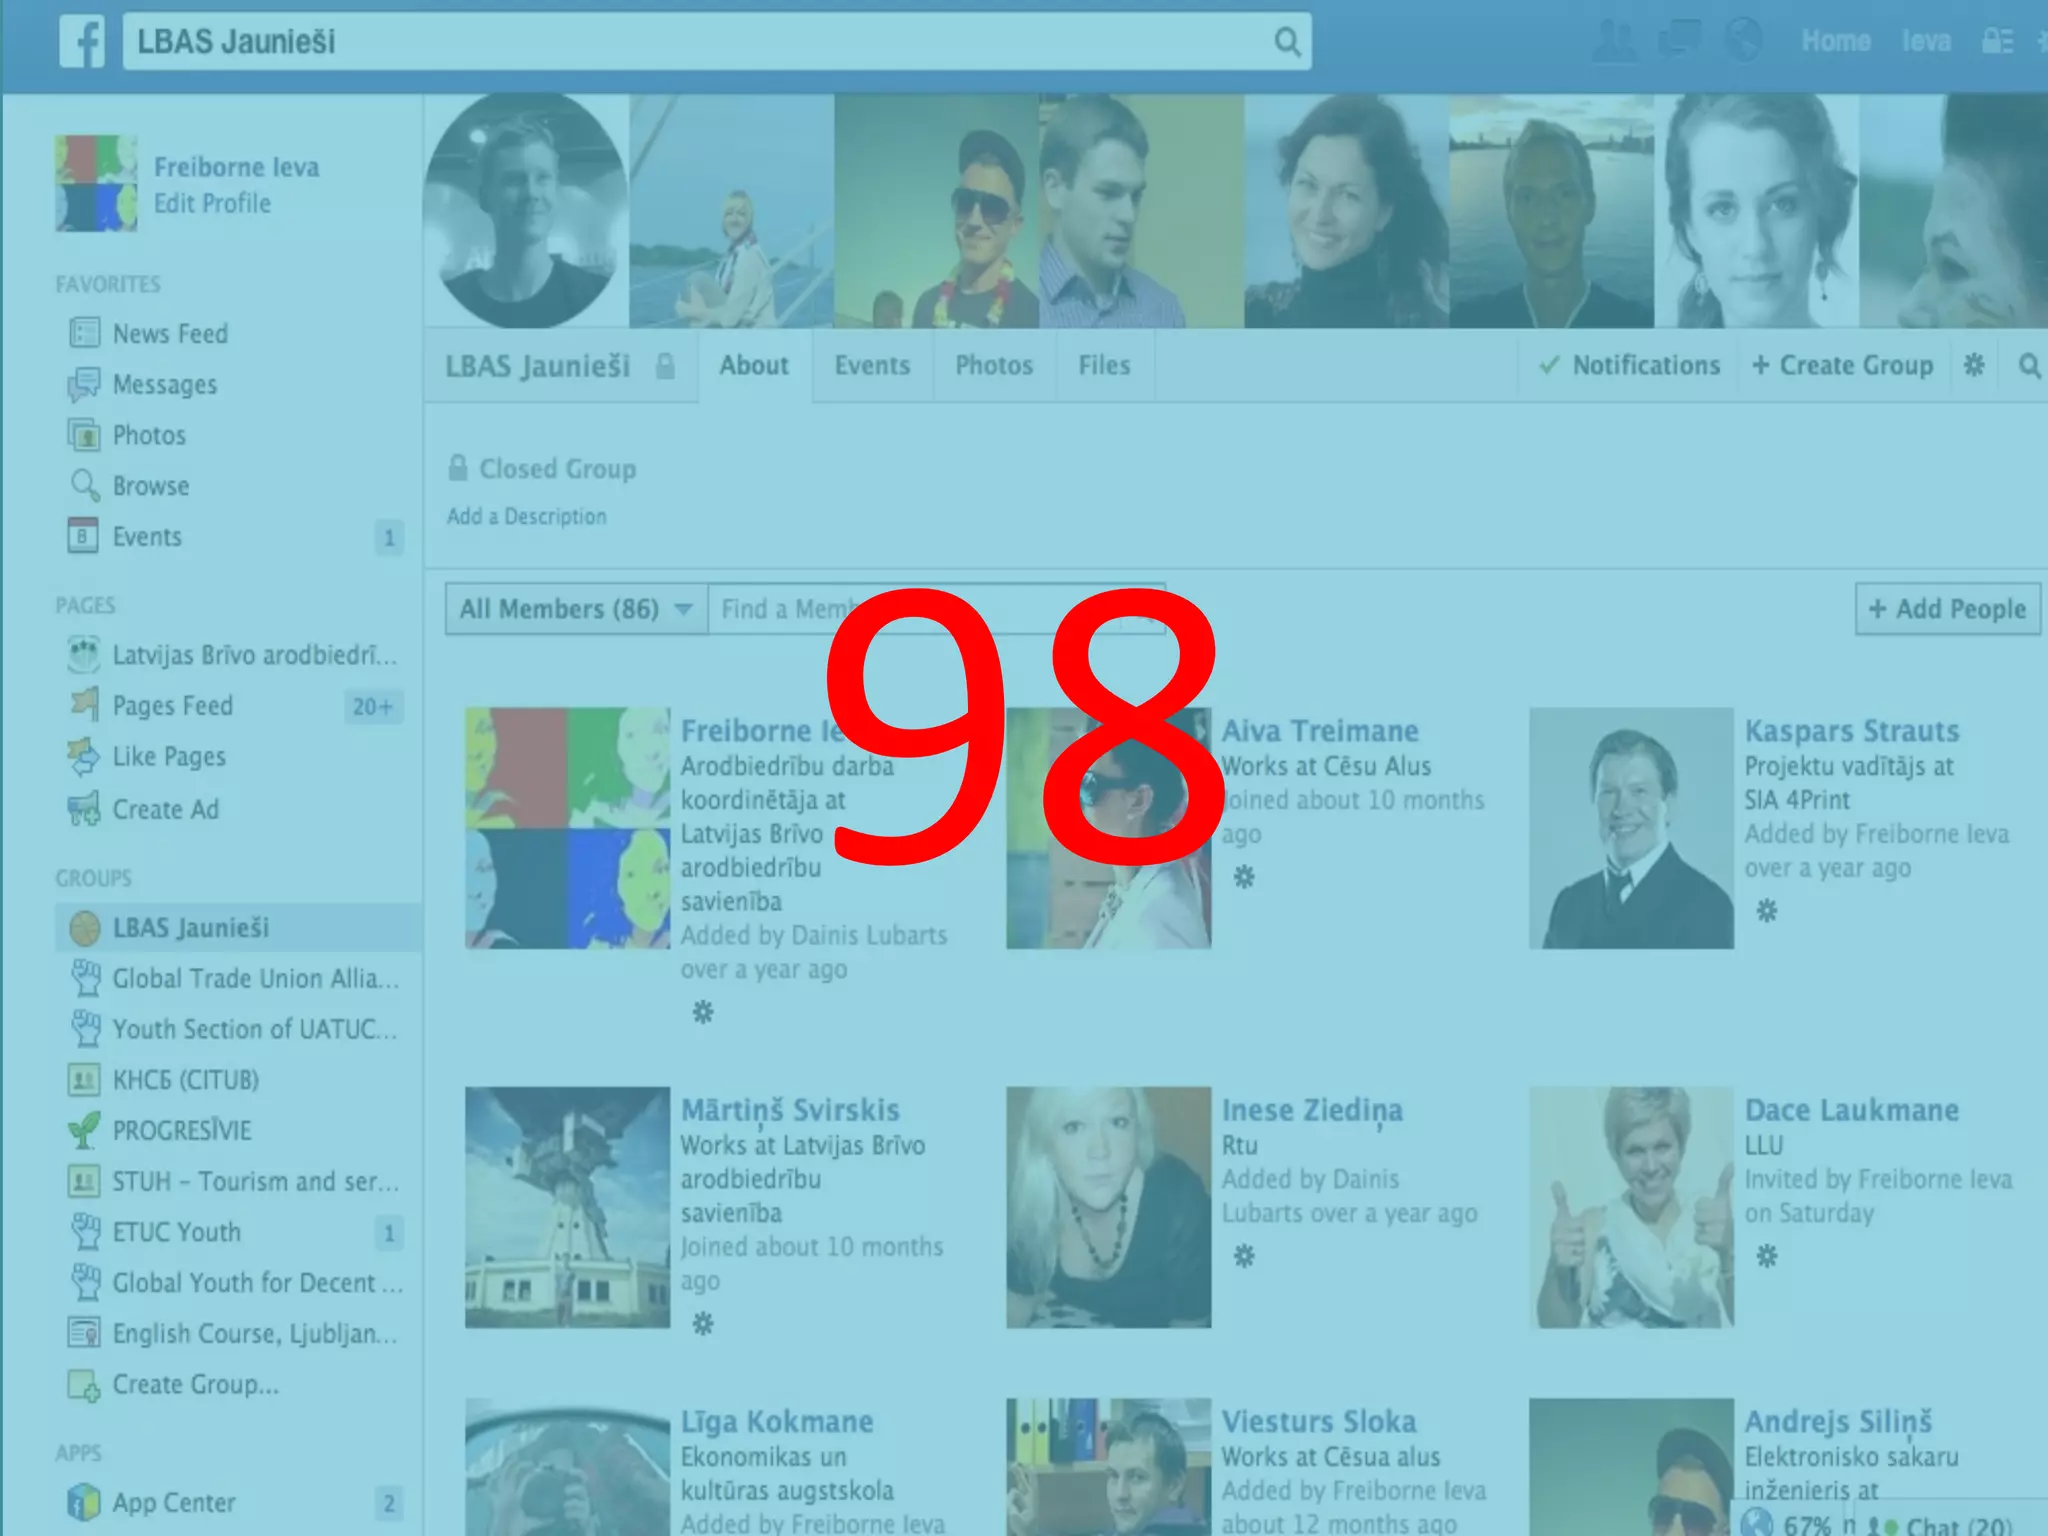
Task: Open gear menu under Kaspars Strauts
Action: [1767, 911]
